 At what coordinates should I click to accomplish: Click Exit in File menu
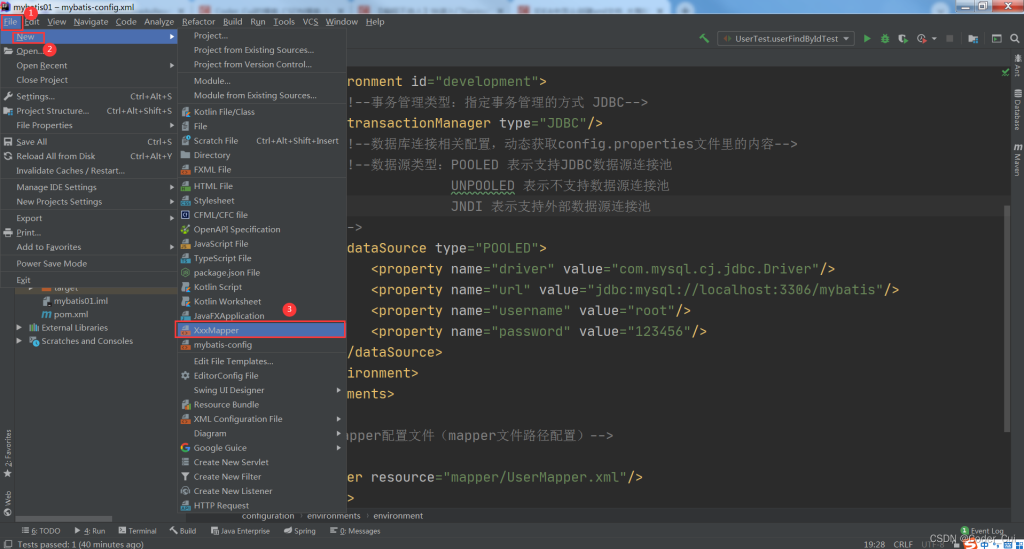pyautogui.click(x=89, y=280)
